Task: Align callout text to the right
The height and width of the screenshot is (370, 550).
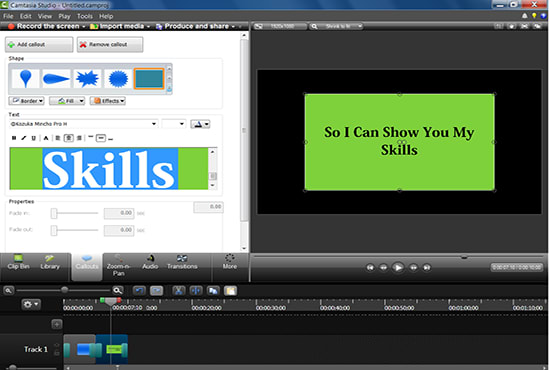Action: click(x=80, y=138)
